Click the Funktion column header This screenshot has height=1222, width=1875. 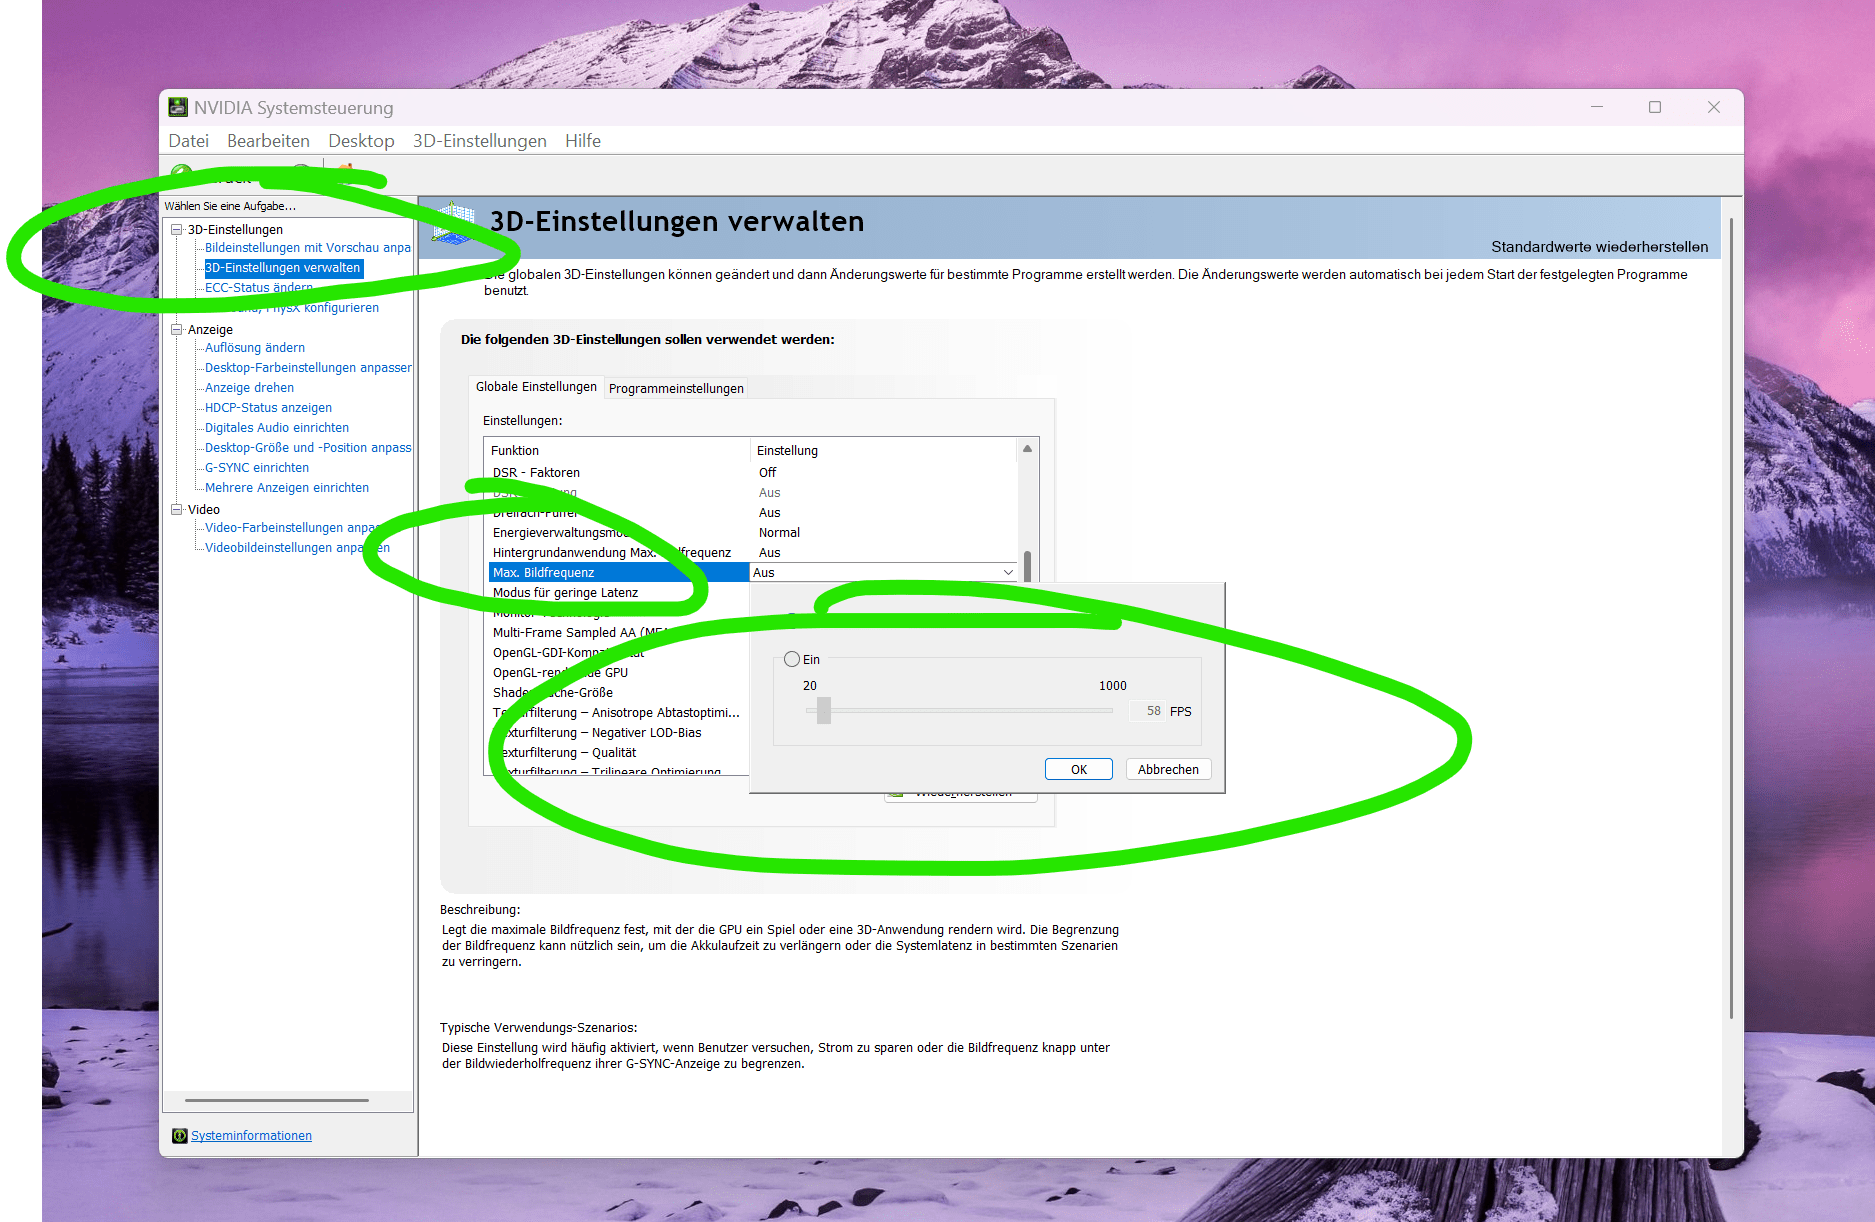pos(617,451)
